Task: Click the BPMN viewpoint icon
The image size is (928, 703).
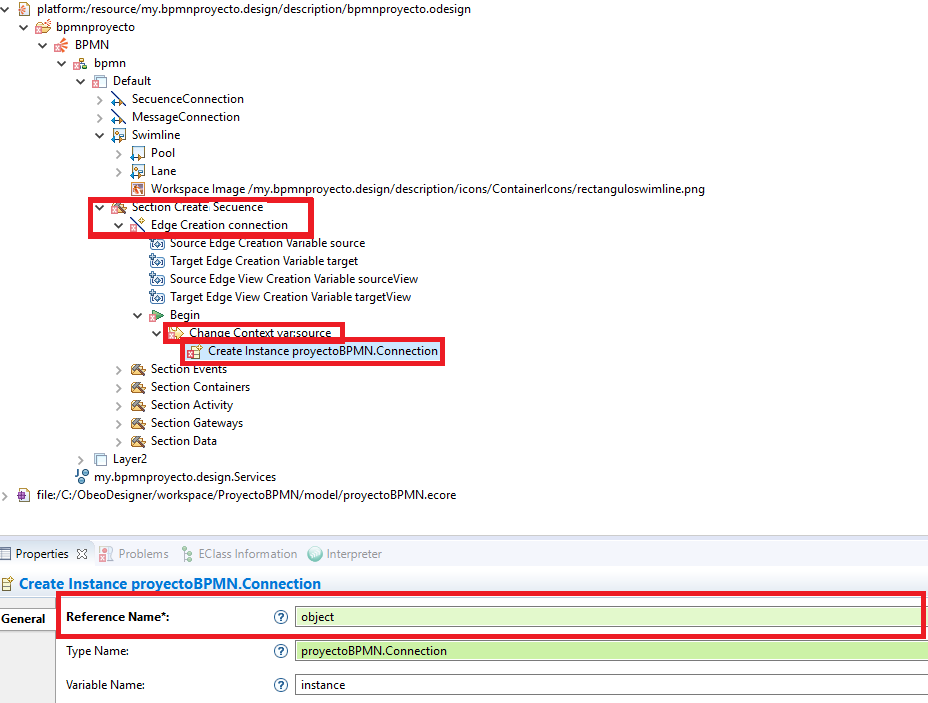Action: [x=62, y=45]
